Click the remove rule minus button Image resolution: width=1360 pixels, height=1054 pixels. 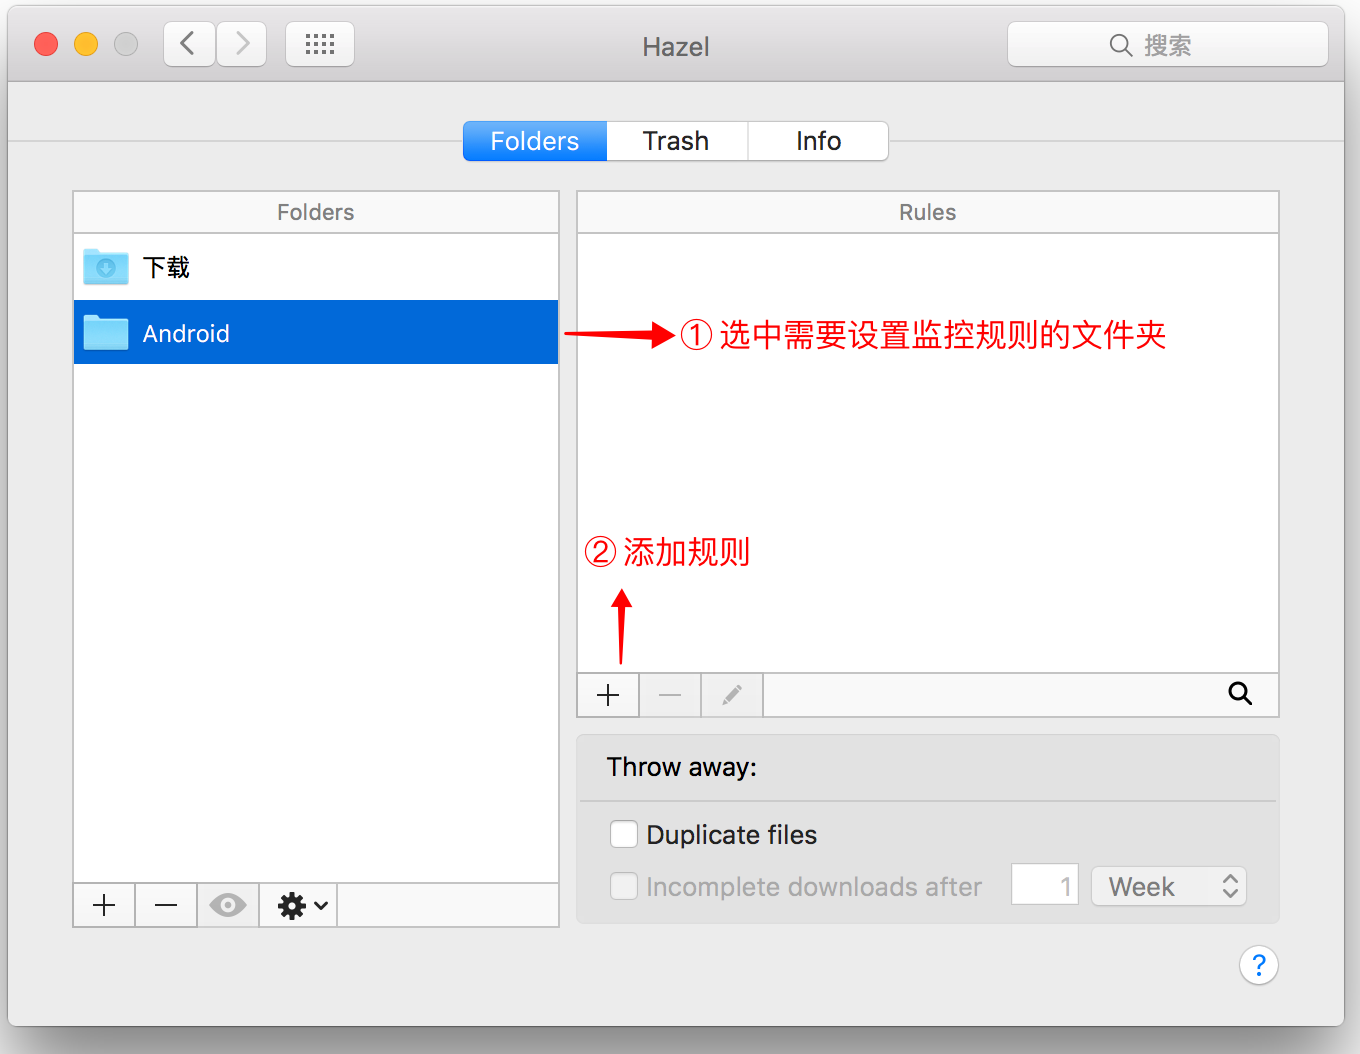click(670, 695)
